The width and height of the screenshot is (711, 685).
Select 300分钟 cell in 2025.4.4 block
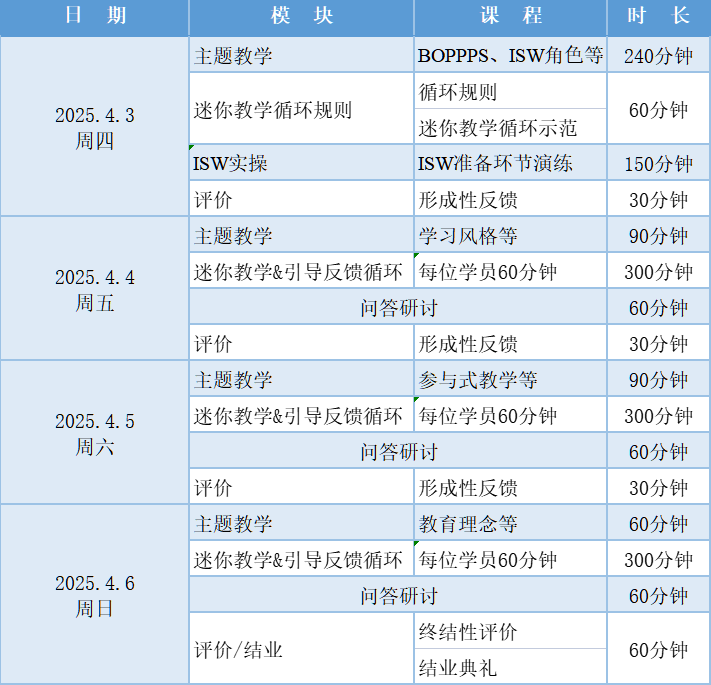(x=659, y=270)
